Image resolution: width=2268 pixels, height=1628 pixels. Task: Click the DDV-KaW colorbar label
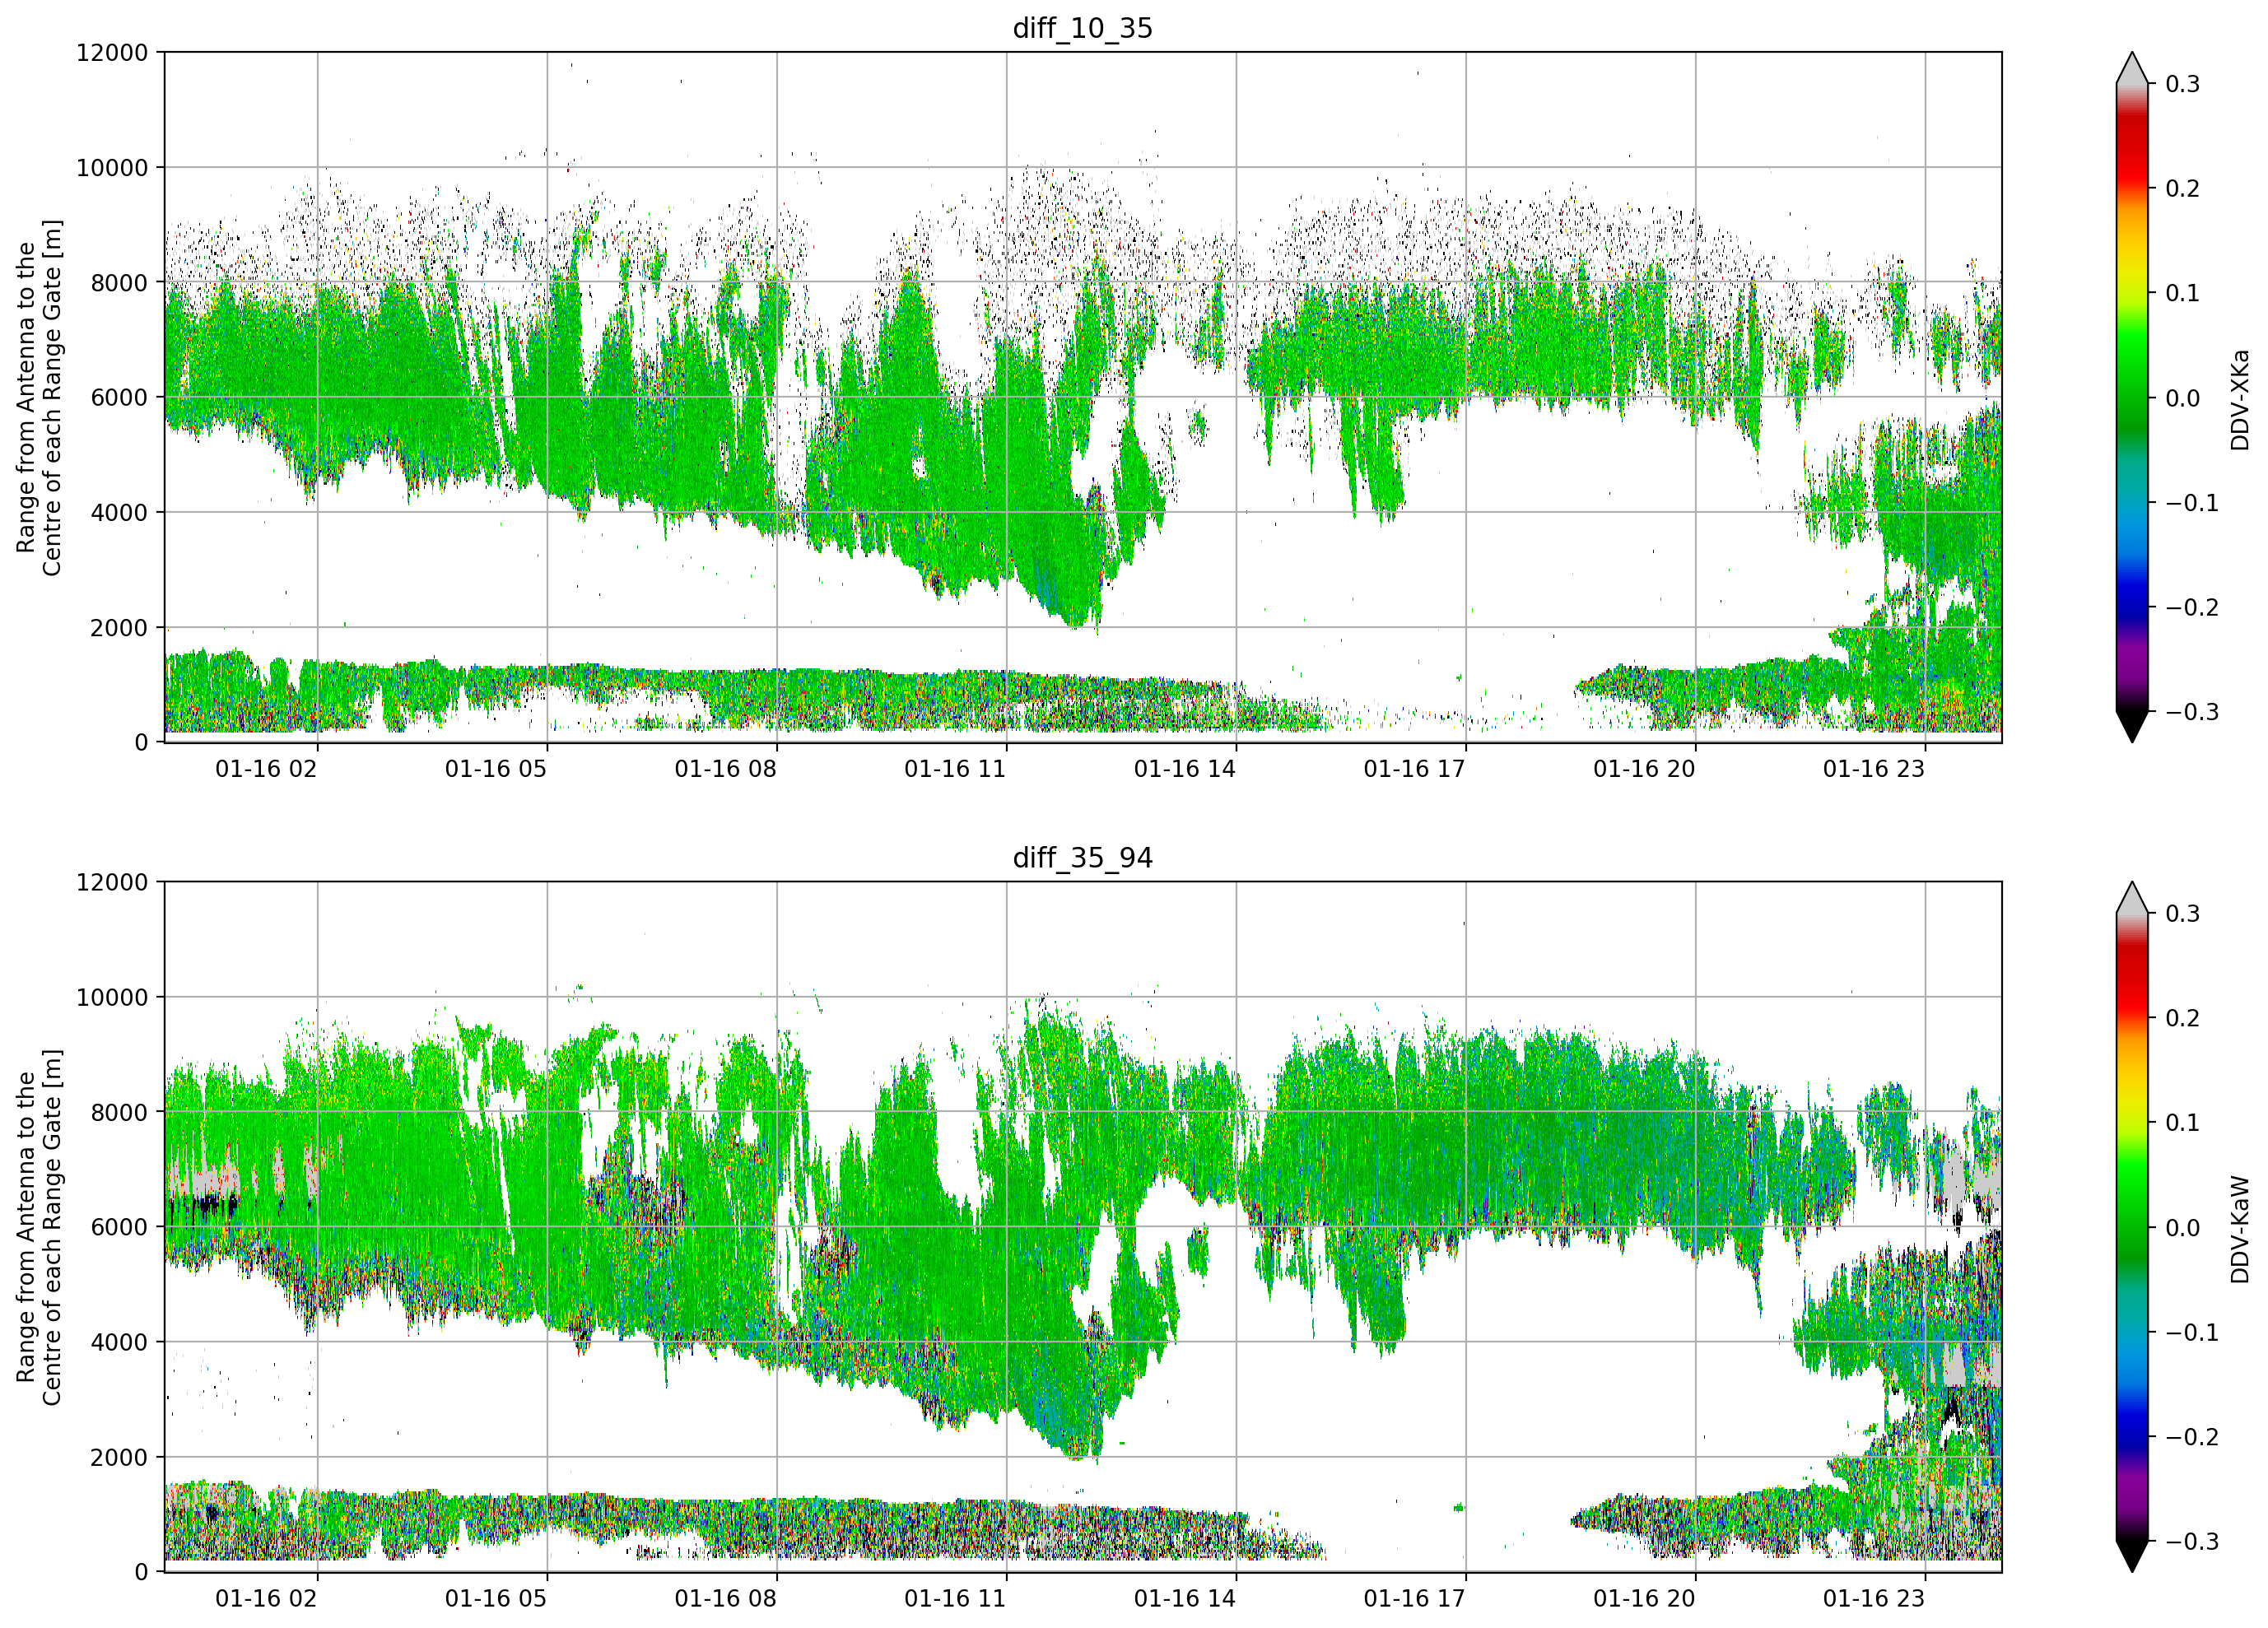(x=2239, y=1229)
